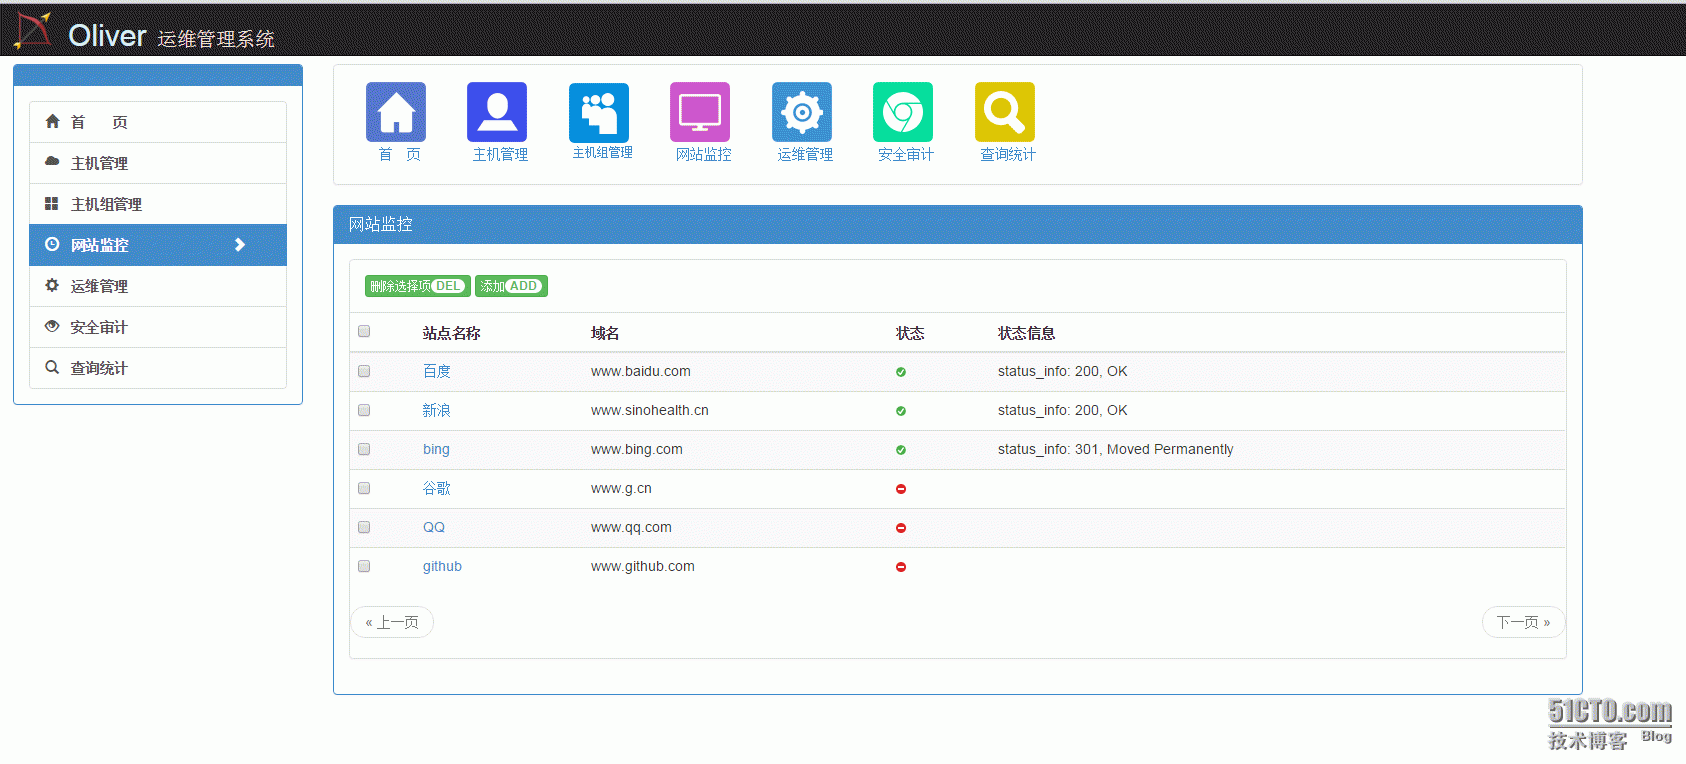Open the 安全审计 chrome-style icon in toolbar

[x=903, y=112]
